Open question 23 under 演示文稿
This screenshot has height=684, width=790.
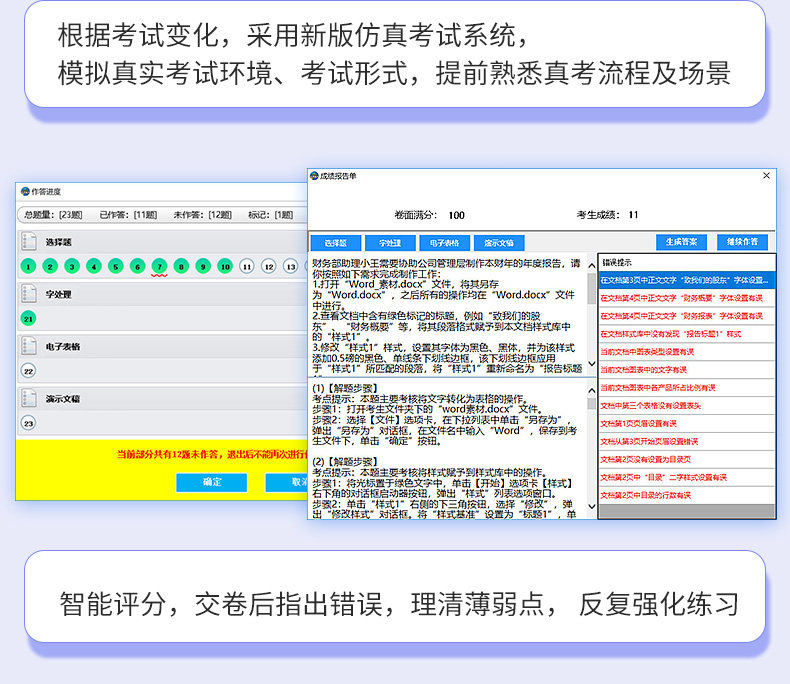point(28,423)
